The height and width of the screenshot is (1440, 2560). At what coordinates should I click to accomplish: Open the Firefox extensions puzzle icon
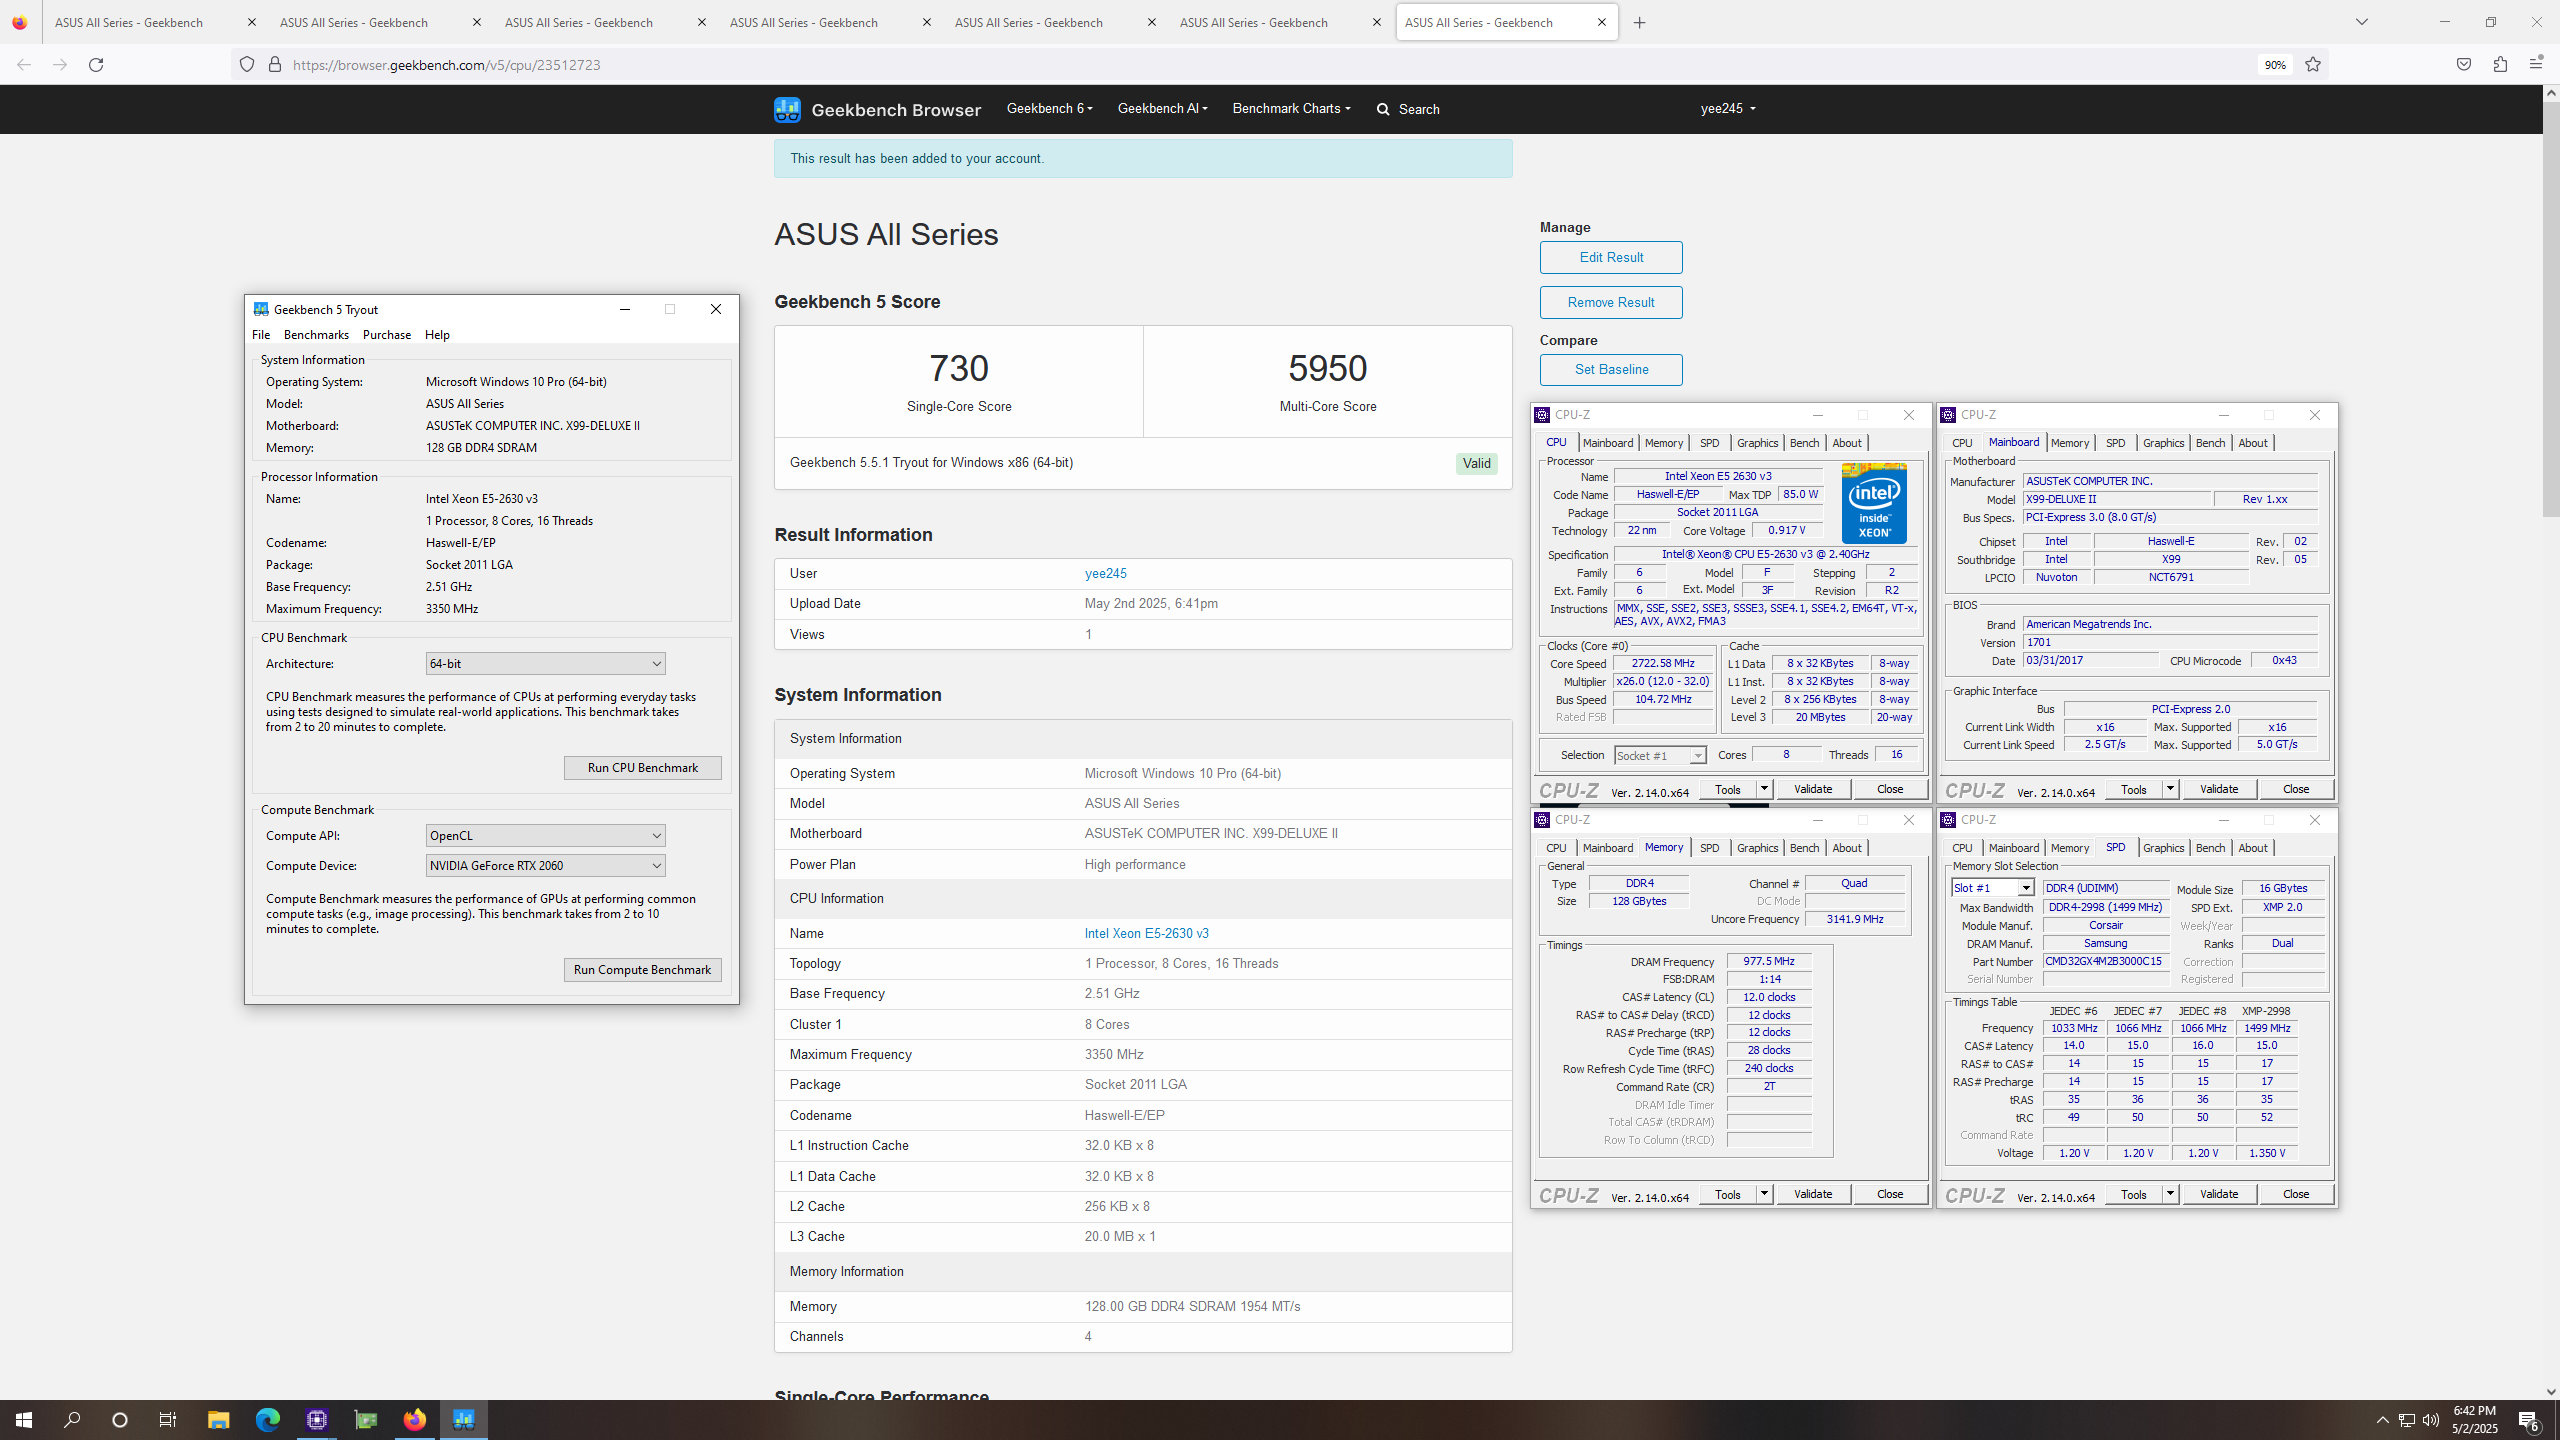[2500, 65]
